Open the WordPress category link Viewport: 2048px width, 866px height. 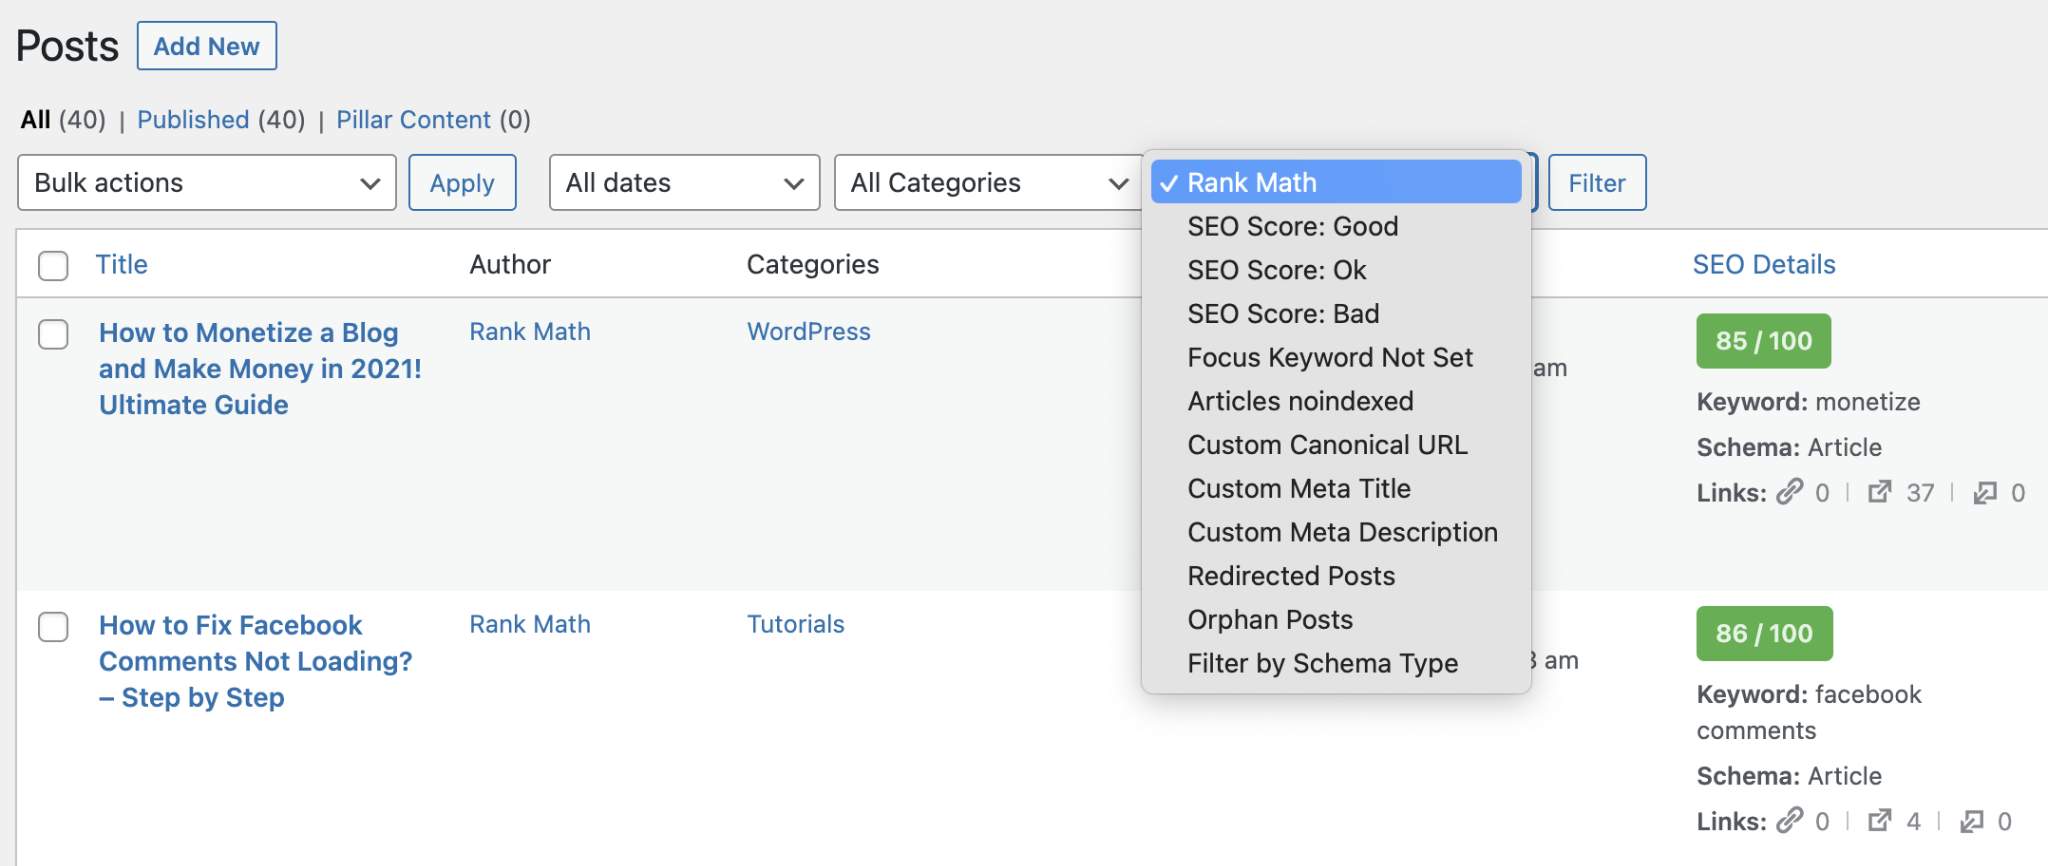pyautogui.click(x=808, y=332)
